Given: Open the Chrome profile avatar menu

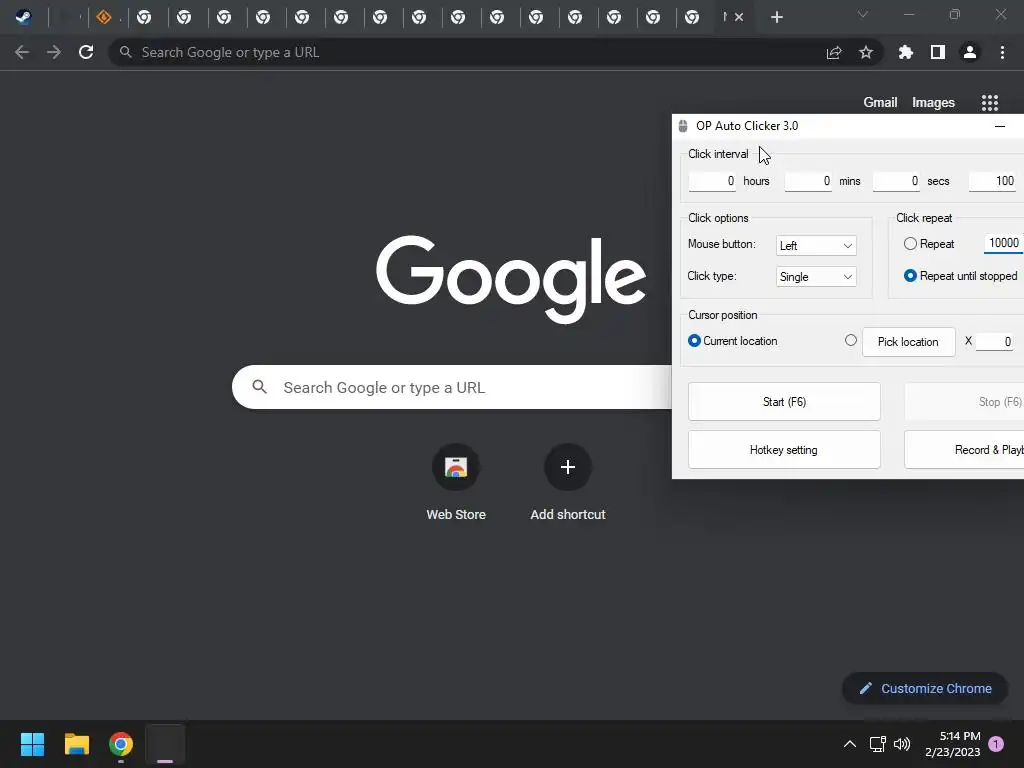Looking at the screenshot, I should 970,52.
